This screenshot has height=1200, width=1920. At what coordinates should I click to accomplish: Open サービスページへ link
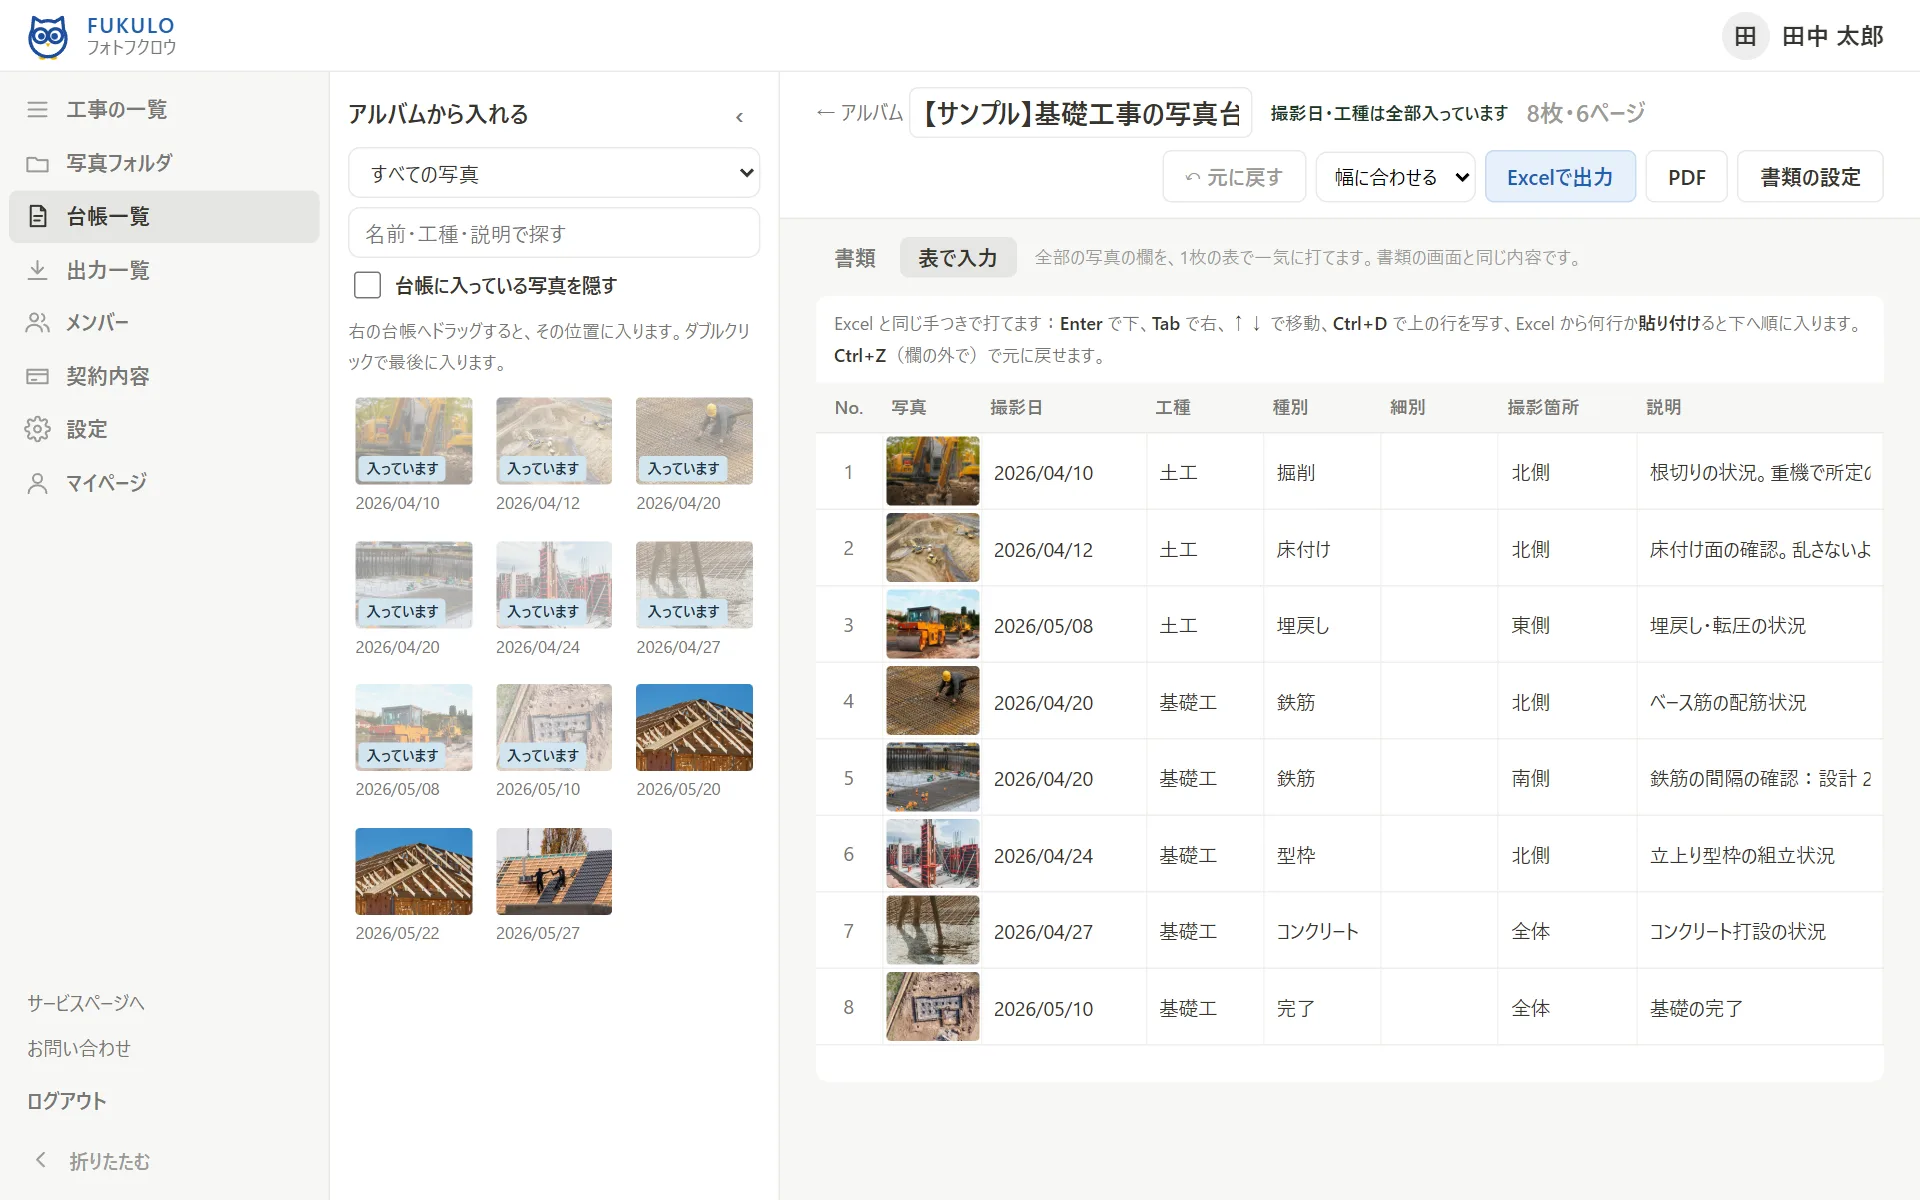(x=86, y=1003)
